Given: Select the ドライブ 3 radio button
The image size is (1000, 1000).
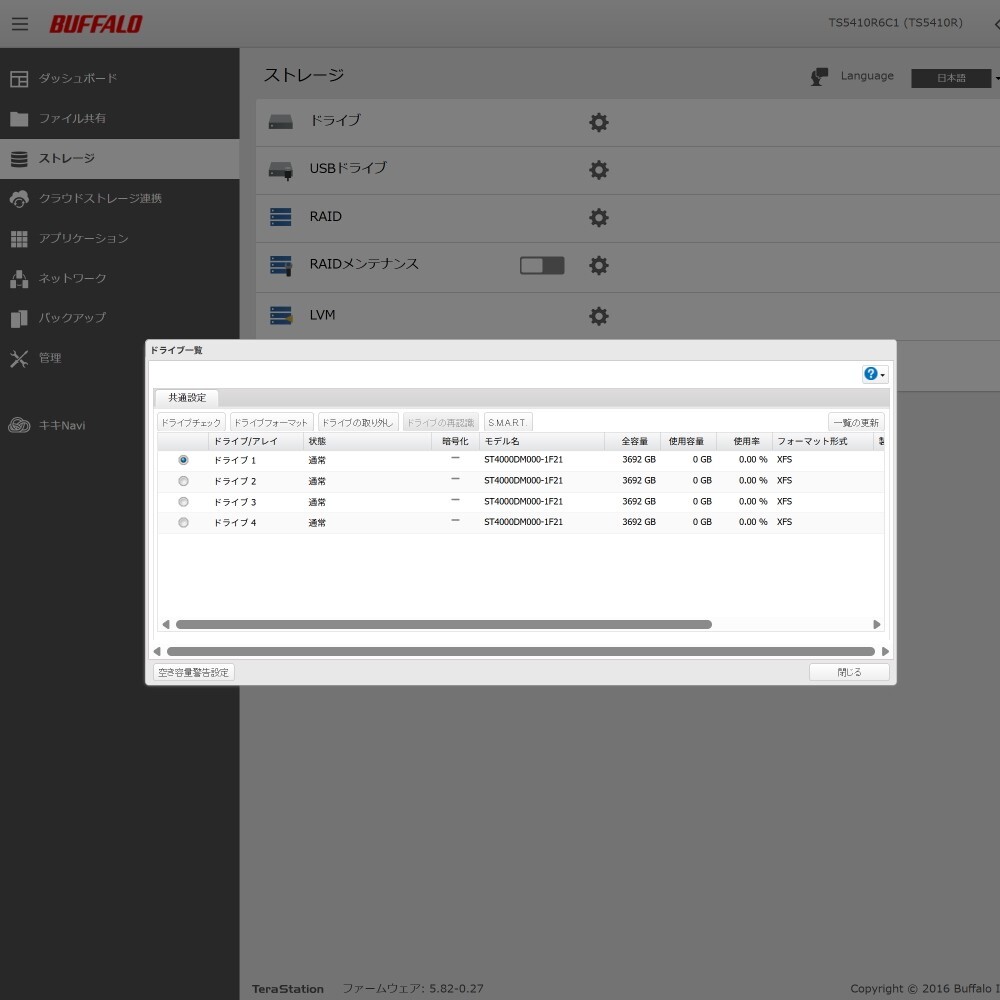Looking at the screenshot, I should (x=183, y=502).
